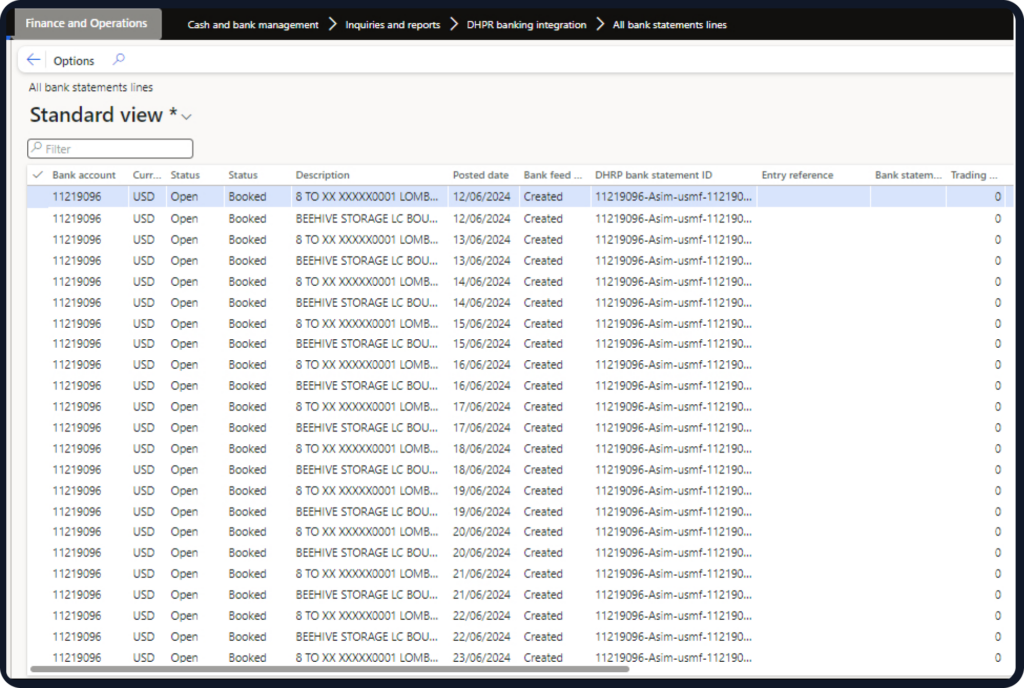
Task: Open the Options menu
Action: tap(74, 61)
